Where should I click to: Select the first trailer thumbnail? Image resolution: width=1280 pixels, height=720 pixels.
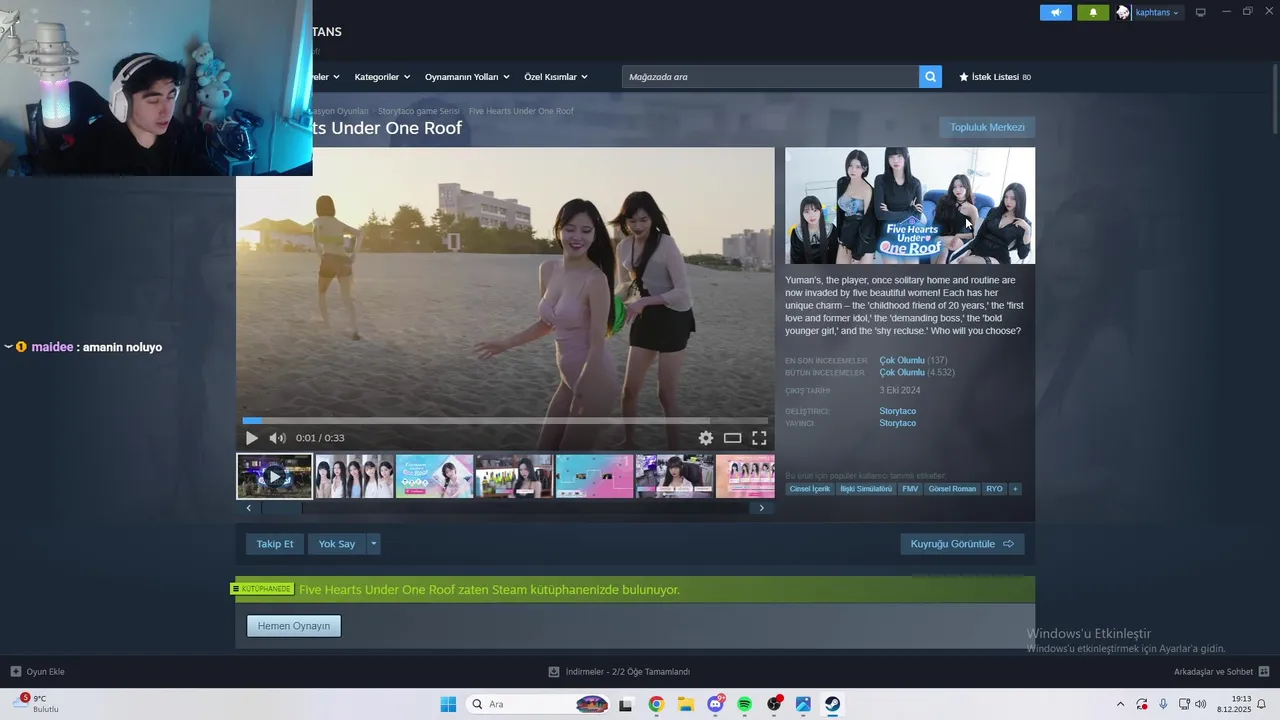(275, 476)
